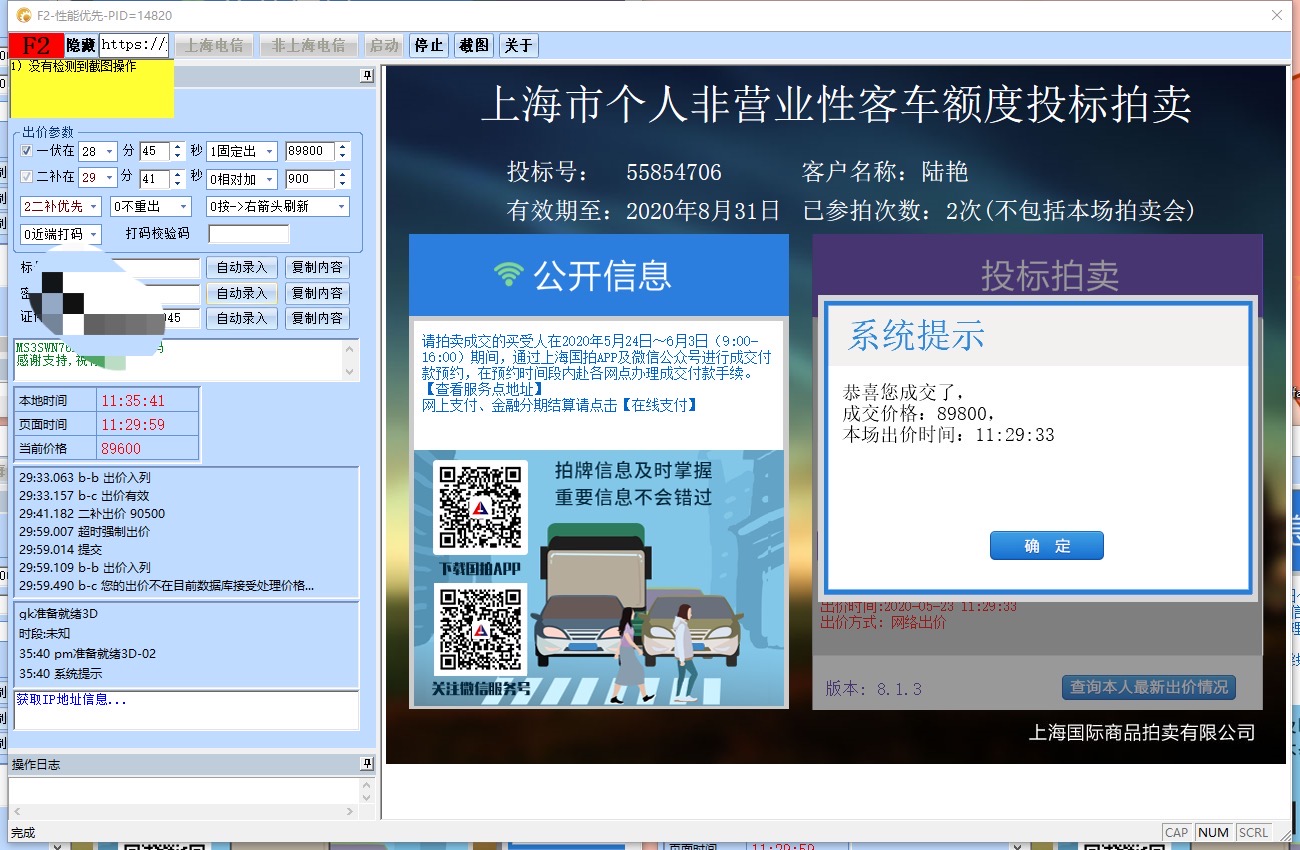Screen dimensions: 1300x850
Task: Click 自动录入 in the first row
Action: (242, 267)
